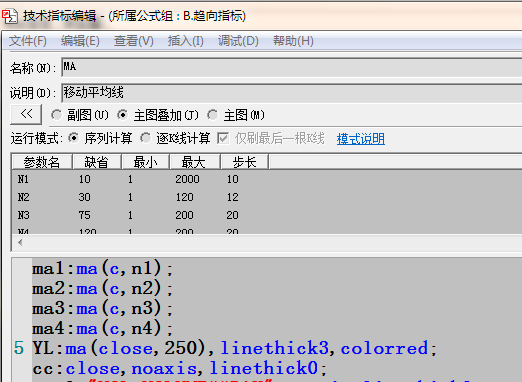Image resolution: width=522 pixels, height=382 pixels.
Task: Click line number 5 in gutter
Action: (x=19, y=348)
